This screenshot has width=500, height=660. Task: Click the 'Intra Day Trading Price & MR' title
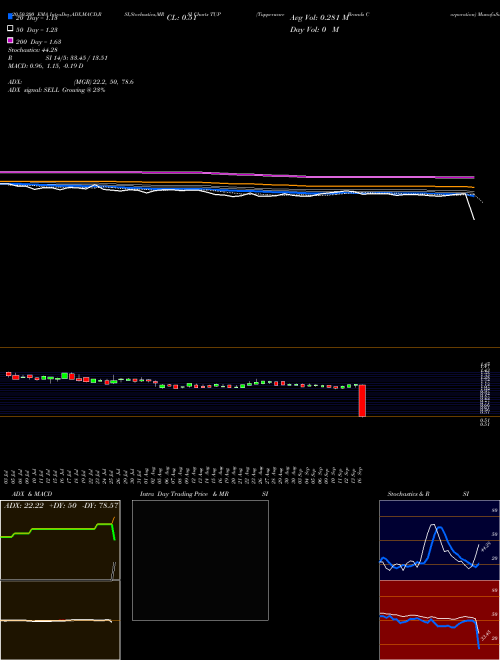pos(184,494)
